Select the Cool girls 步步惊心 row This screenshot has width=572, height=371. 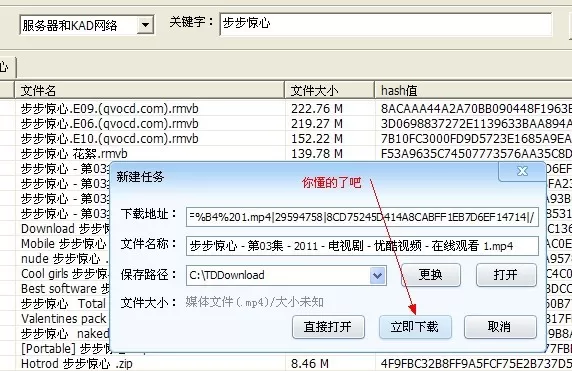point(65,274)
